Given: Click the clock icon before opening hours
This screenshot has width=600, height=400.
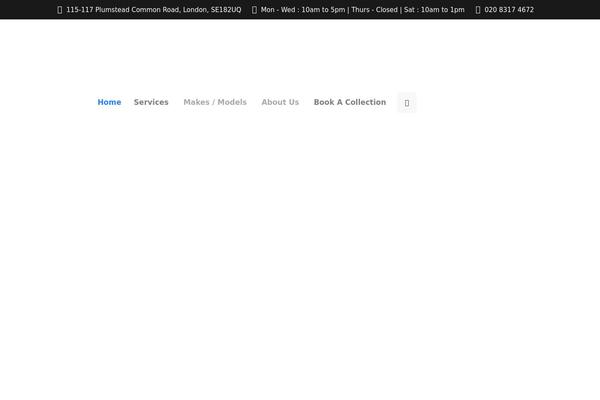Looking at the screenshot, I should [x=254, y=10].
